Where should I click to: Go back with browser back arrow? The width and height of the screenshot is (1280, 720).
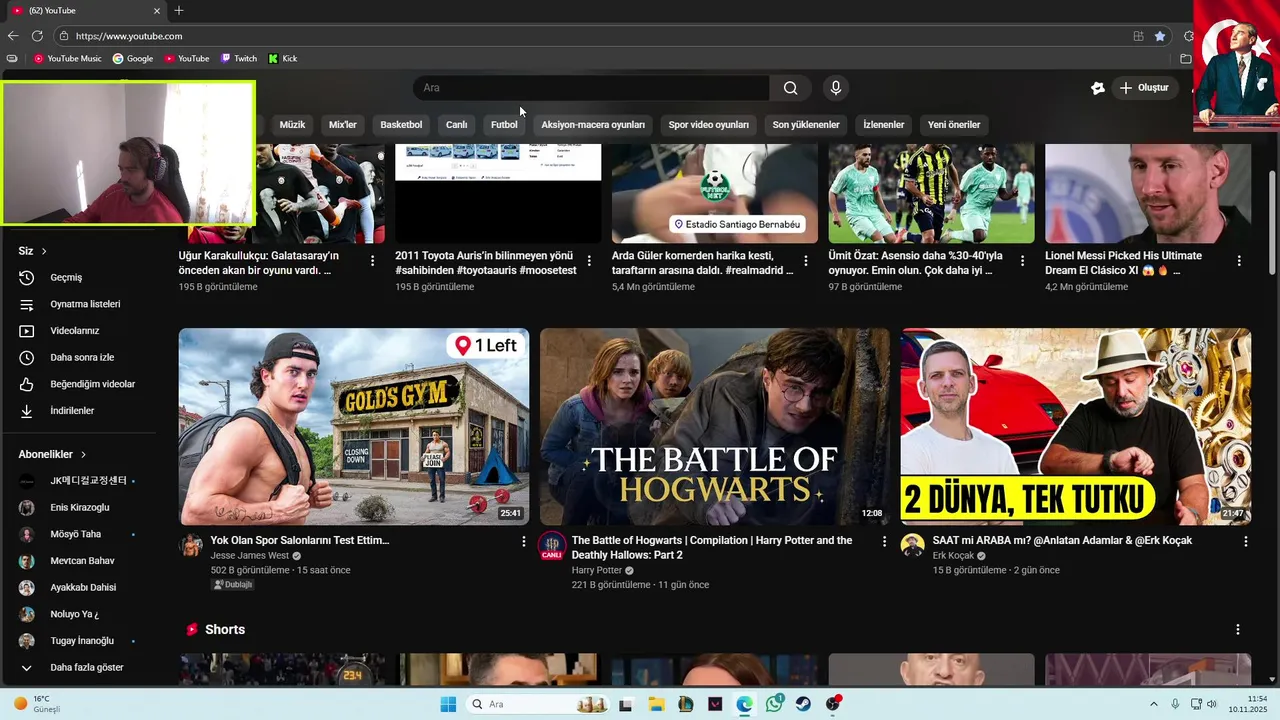(13, 36)
